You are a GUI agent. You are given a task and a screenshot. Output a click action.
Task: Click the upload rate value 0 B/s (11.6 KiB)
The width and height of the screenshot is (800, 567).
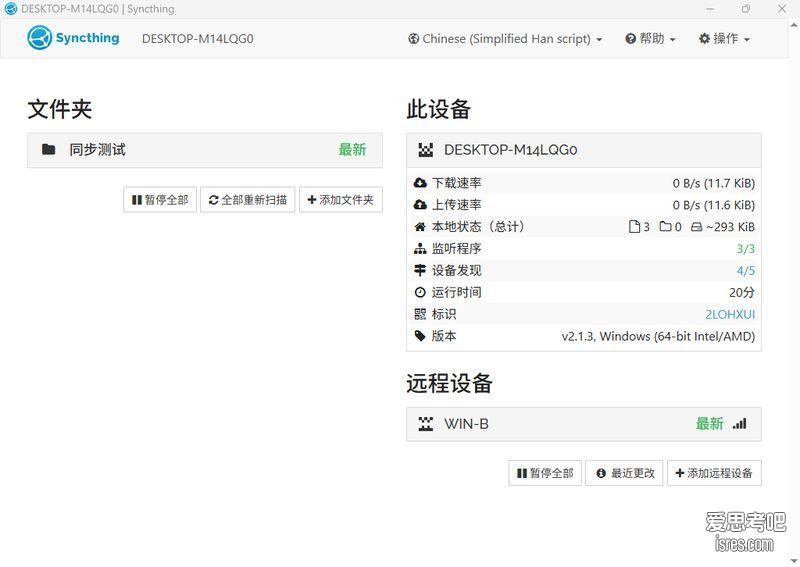(713, 205)
